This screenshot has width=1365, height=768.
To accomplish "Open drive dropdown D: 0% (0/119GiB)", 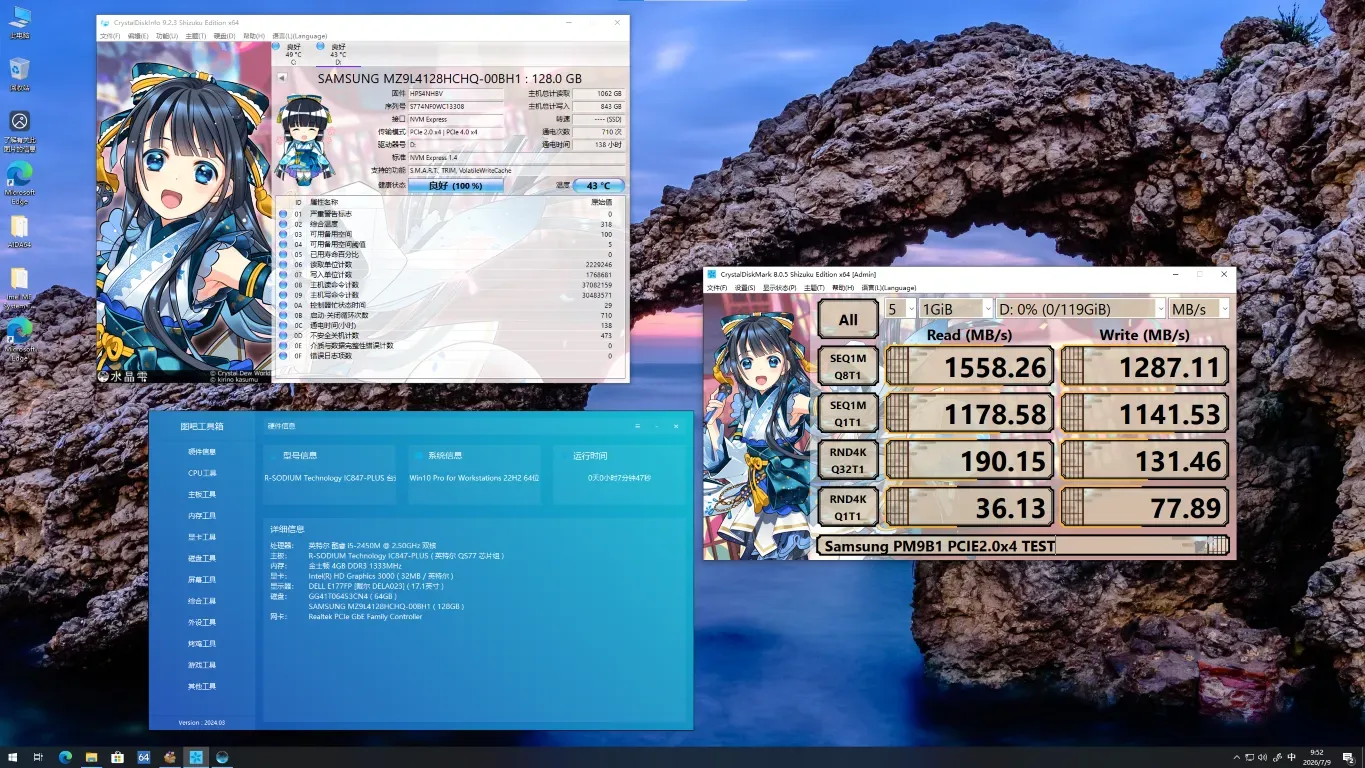I will tap(1080, 309).
